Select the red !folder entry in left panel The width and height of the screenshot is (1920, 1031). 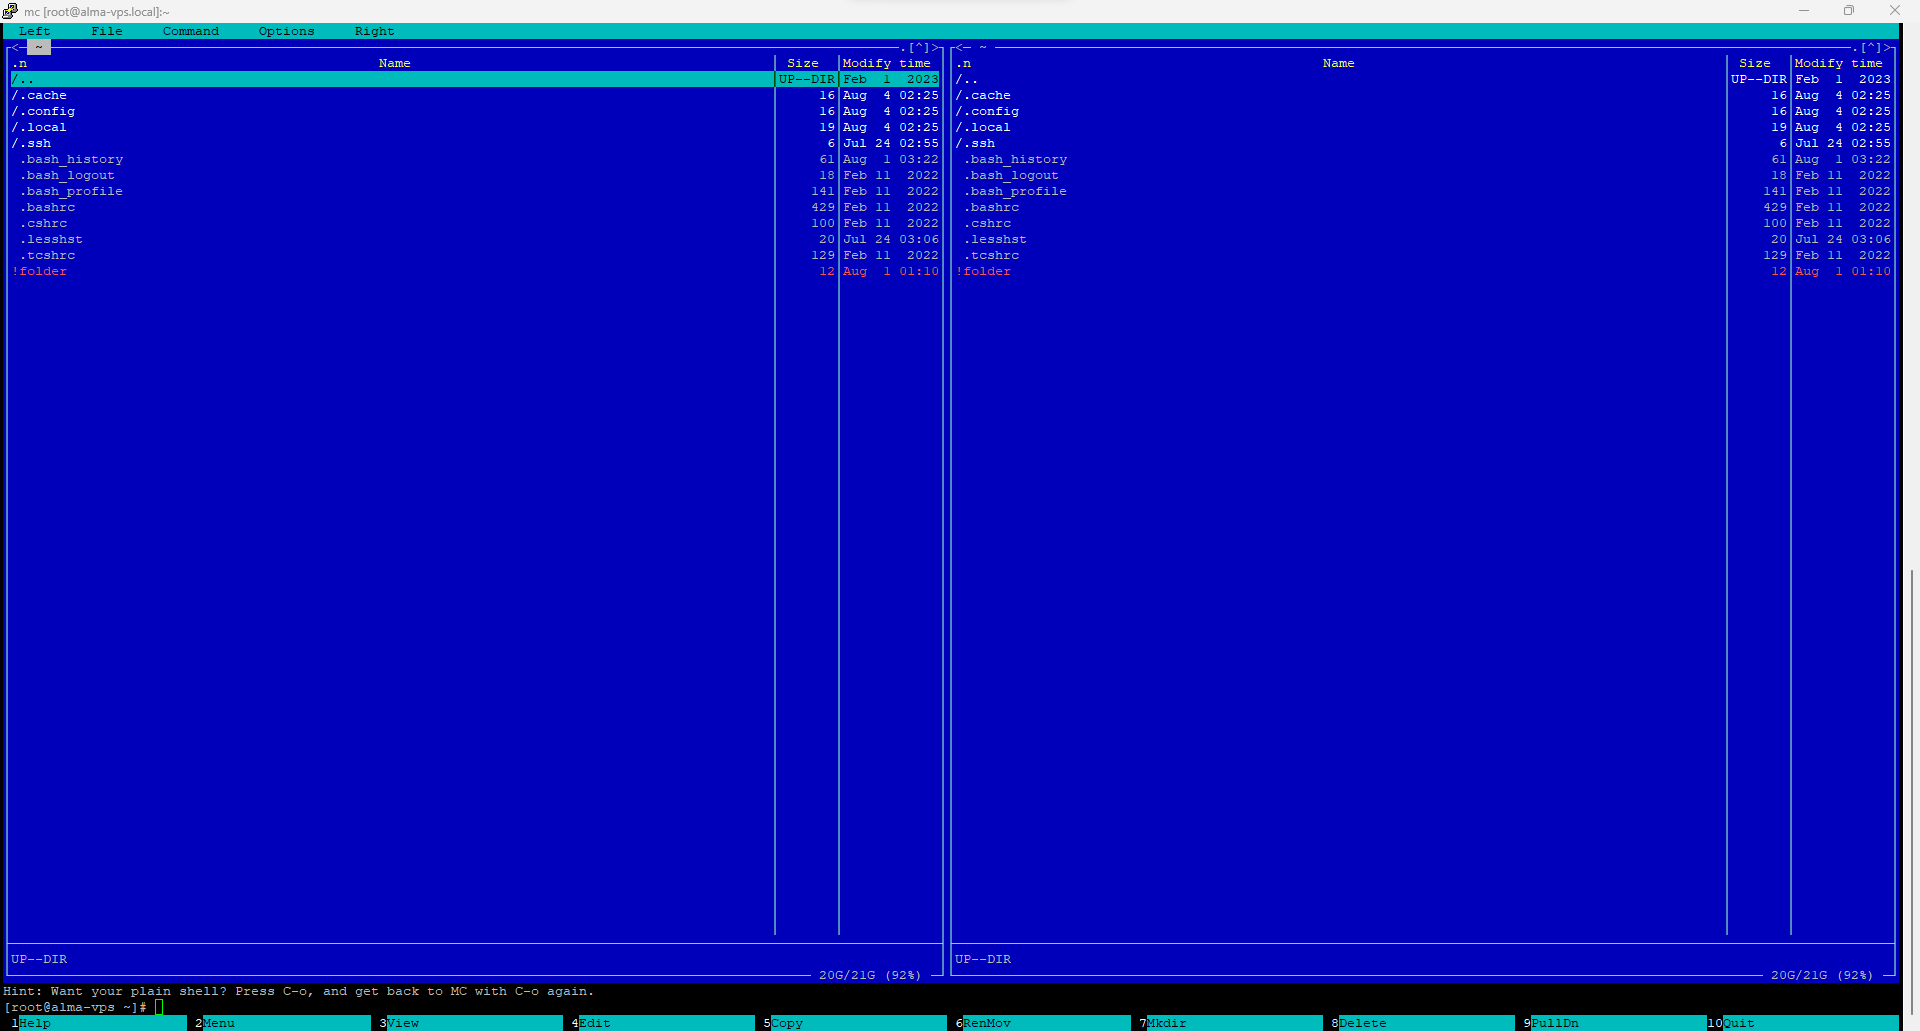[42, 271]
